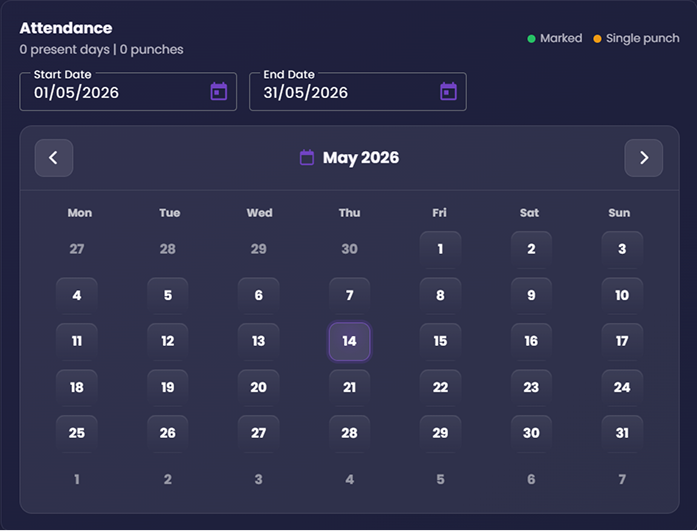Image resolution: width=698 pixels, height=531 pixels.
Task: Select May 26 in the calendar
Action: [x=167, y=434]
